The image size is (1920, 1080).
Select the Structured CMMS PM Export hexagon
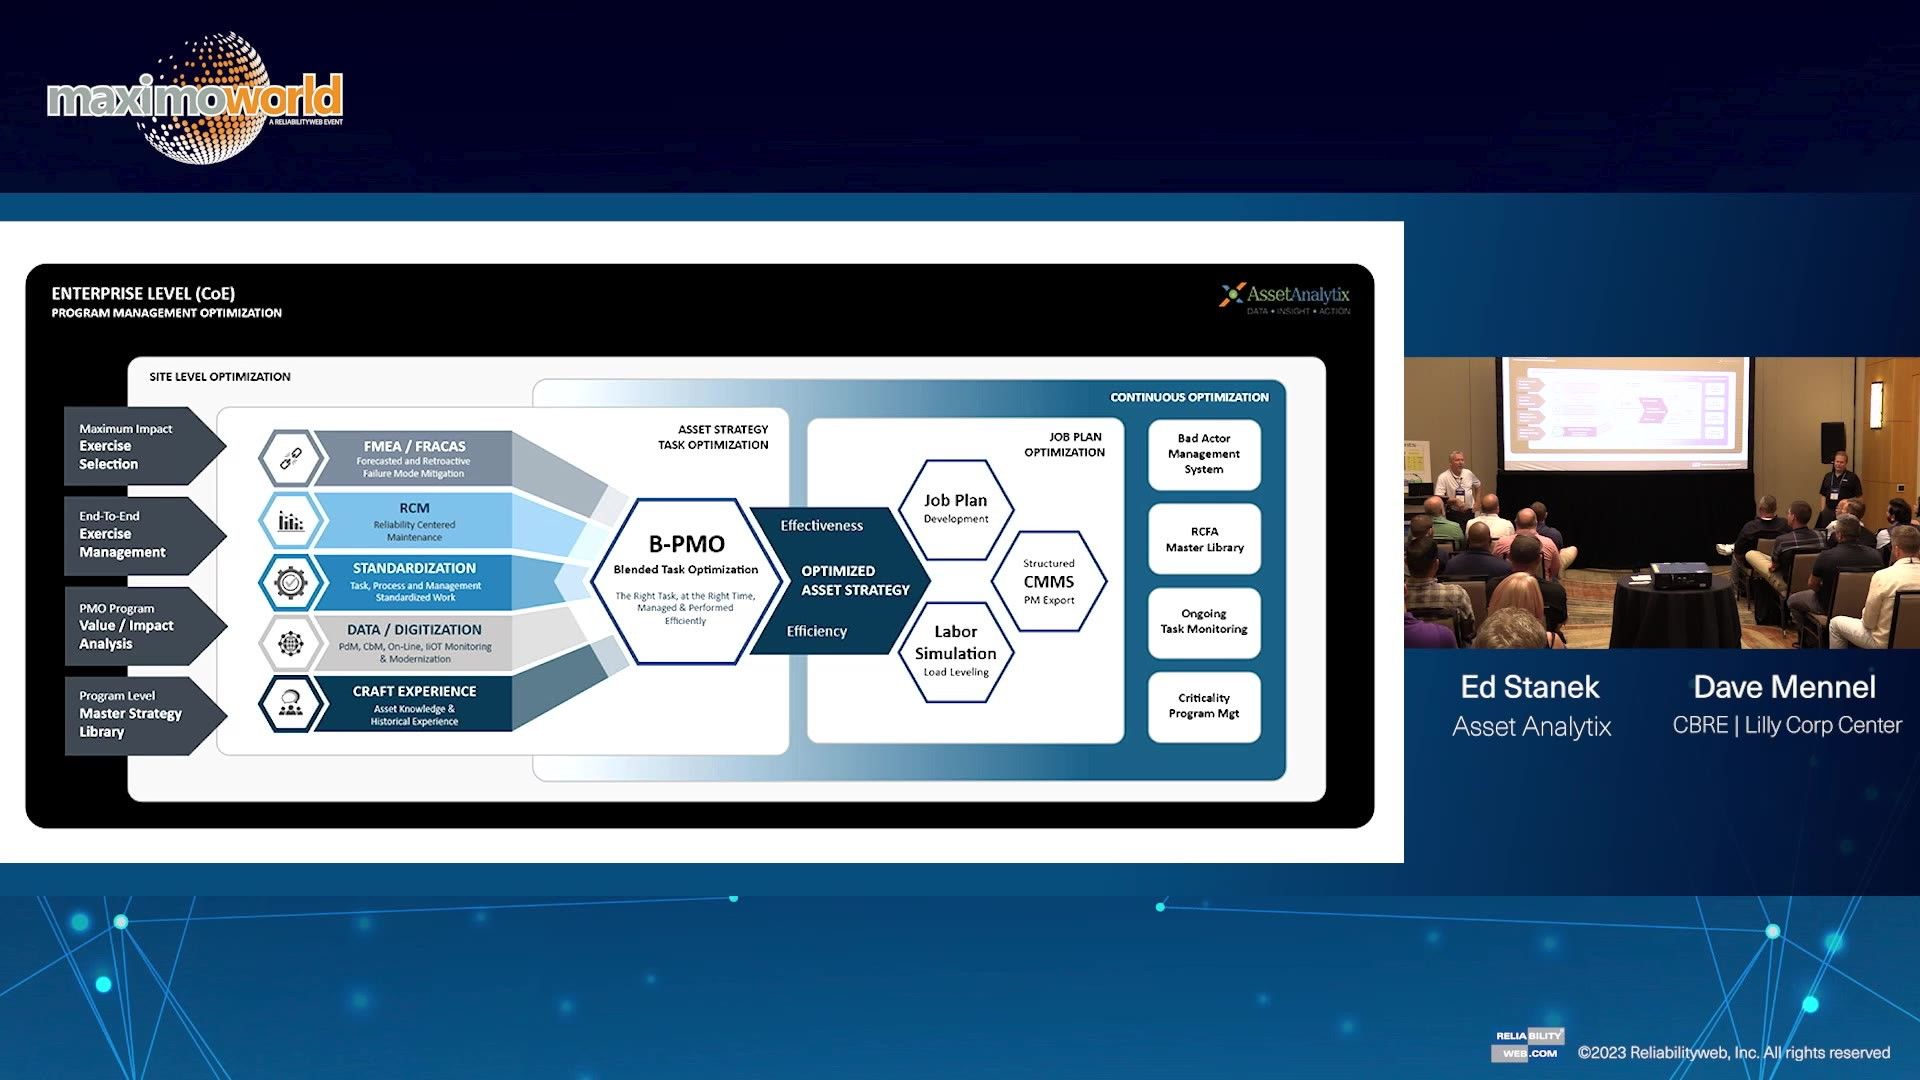(x=1048, y=581)
